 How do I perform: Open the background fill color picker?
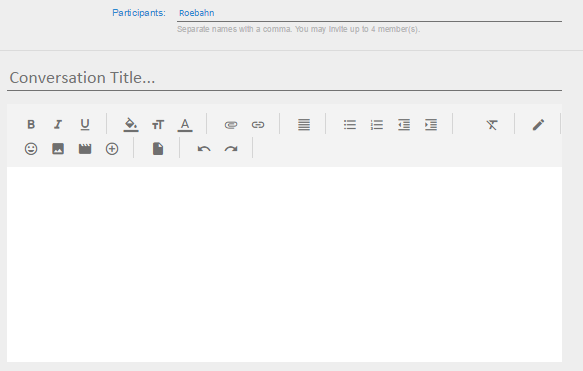[x=131, y=125]
